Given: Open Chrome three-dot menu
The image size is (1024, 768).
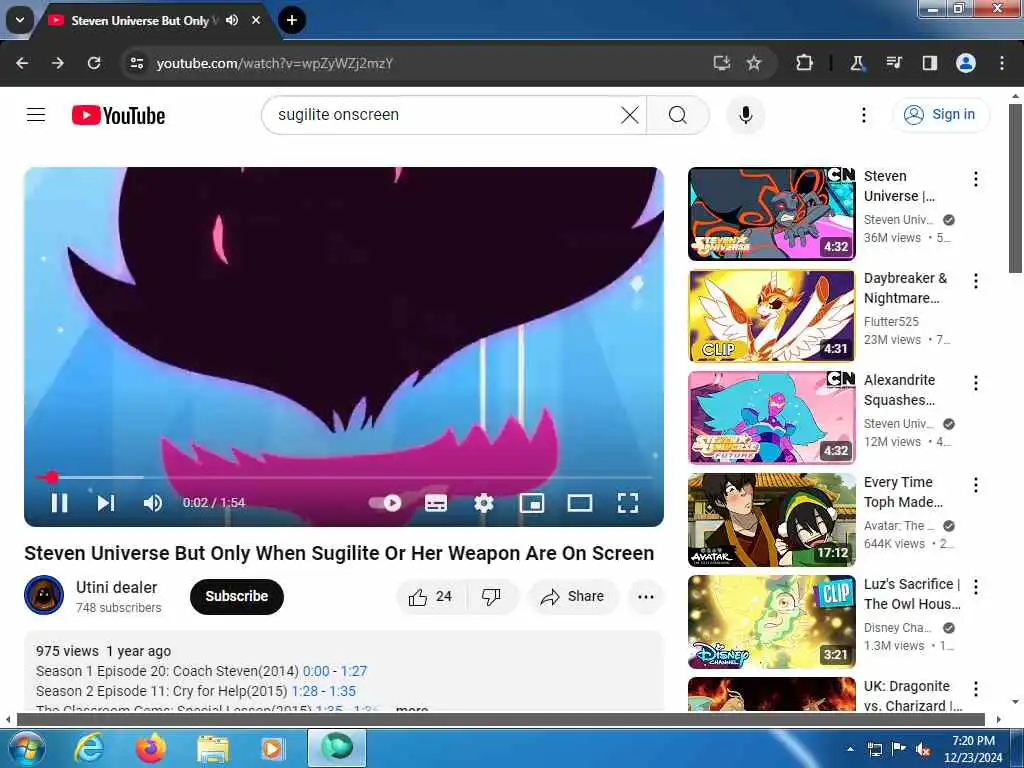Looking at the screenshot, I should click(x=1002, y=63).
